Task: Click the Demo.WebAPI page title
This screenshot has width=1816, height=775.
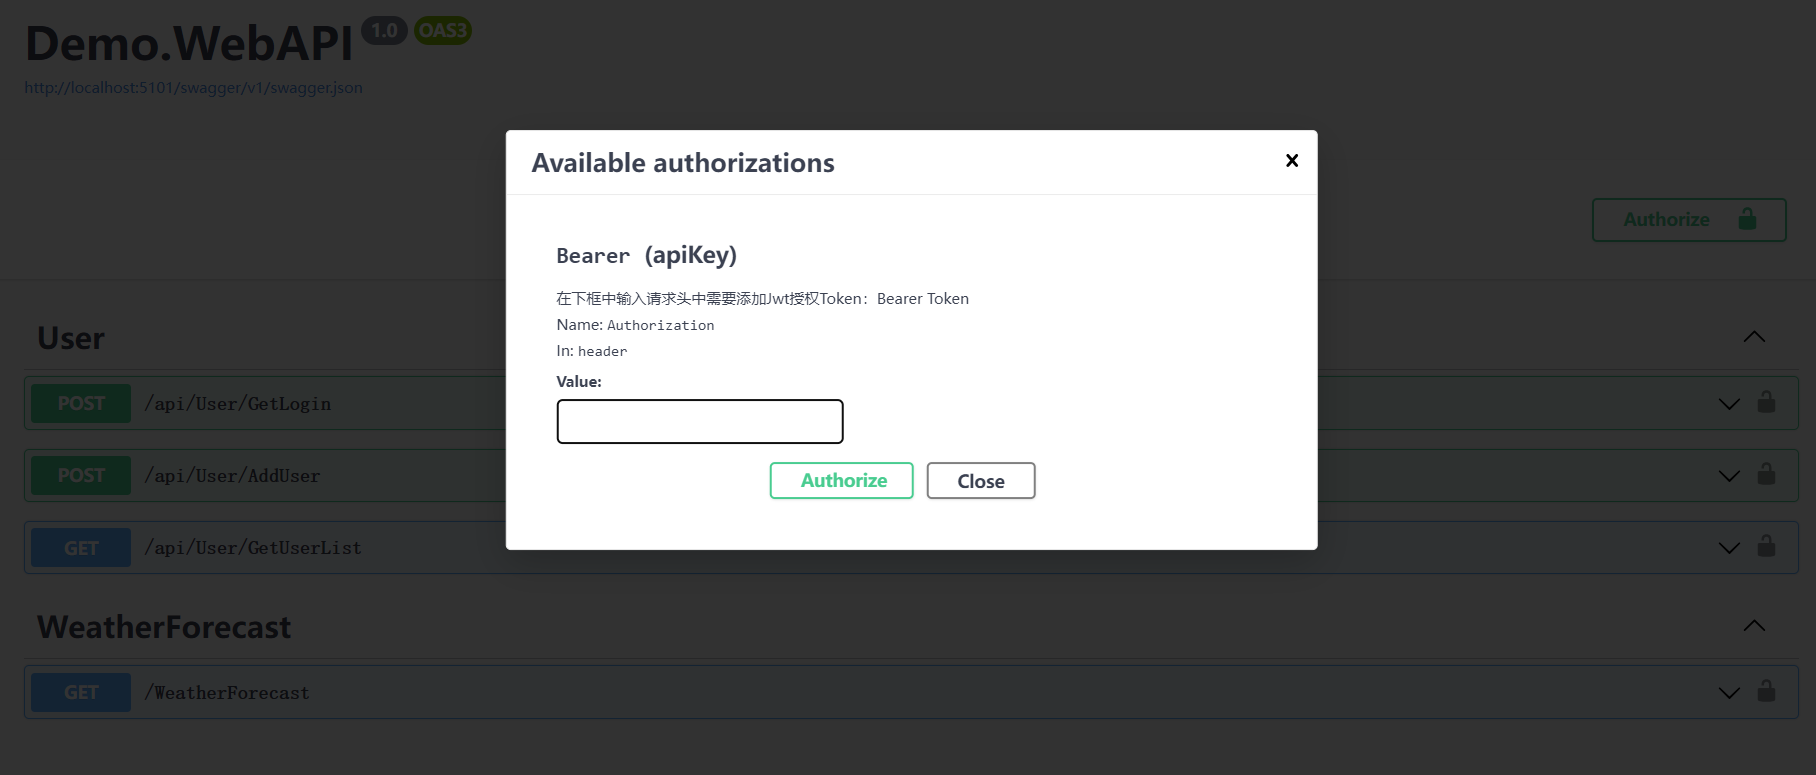Action: [x=189, y=43]
